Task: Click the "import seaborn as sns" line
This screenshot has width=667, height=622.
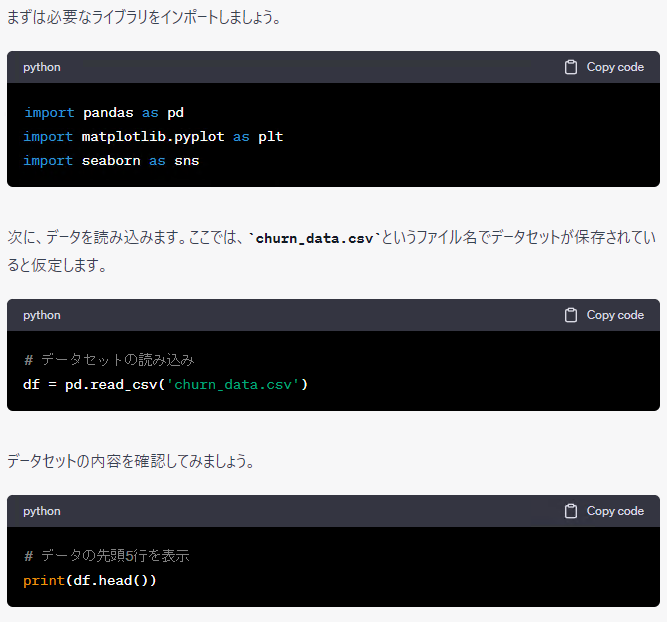Action: click(x=111, y=160)
